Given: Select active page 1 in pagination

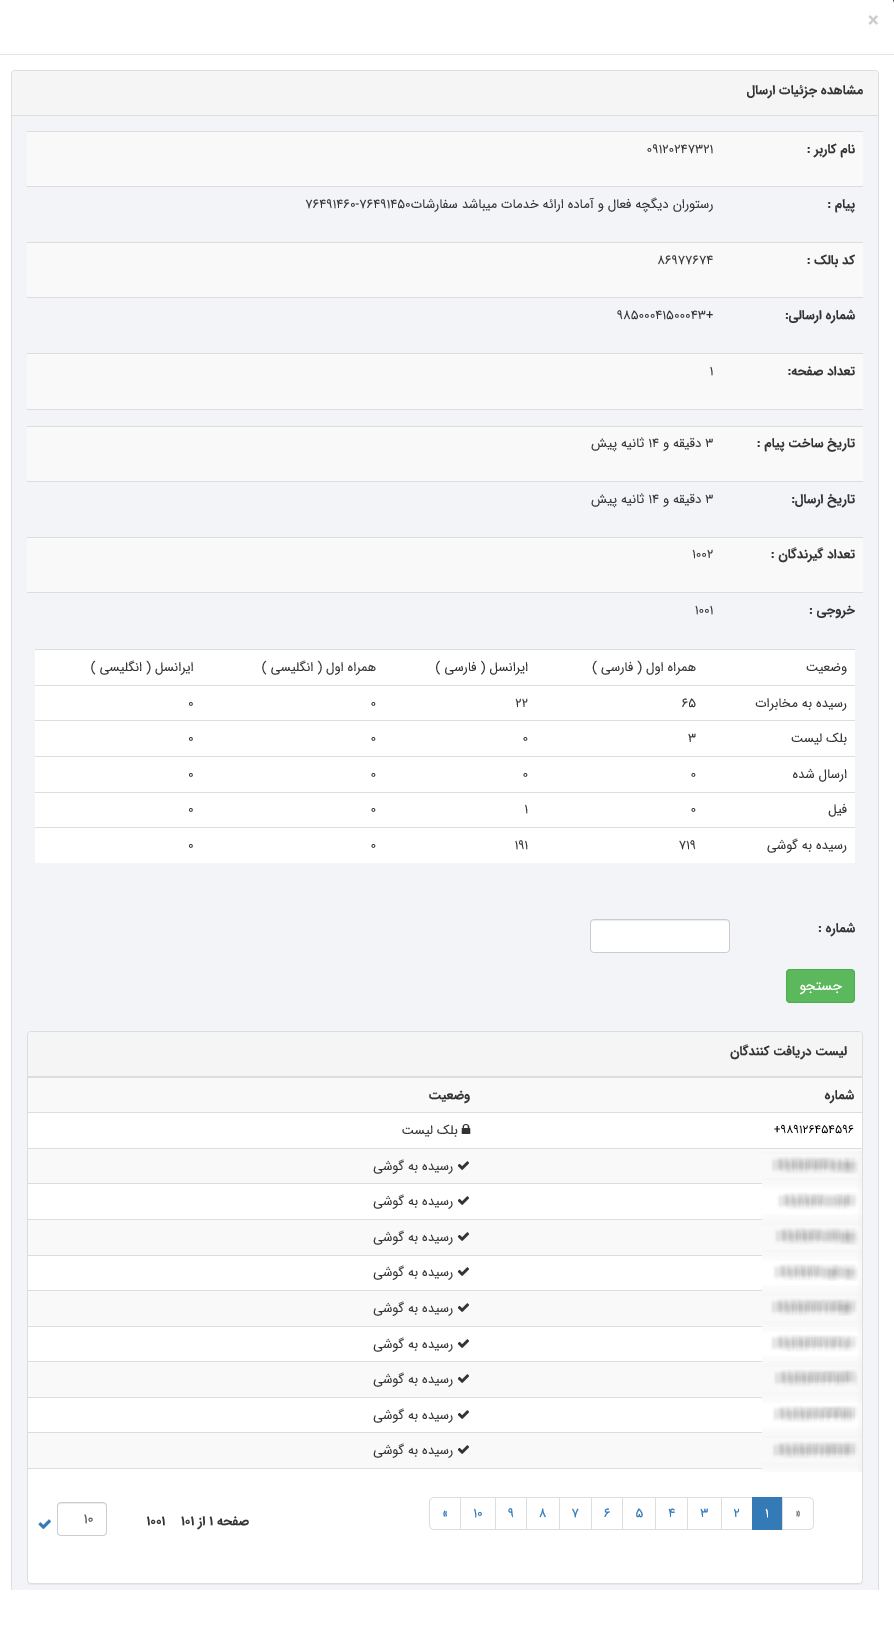Looking at the screenshot, I should coord(767,1513).
